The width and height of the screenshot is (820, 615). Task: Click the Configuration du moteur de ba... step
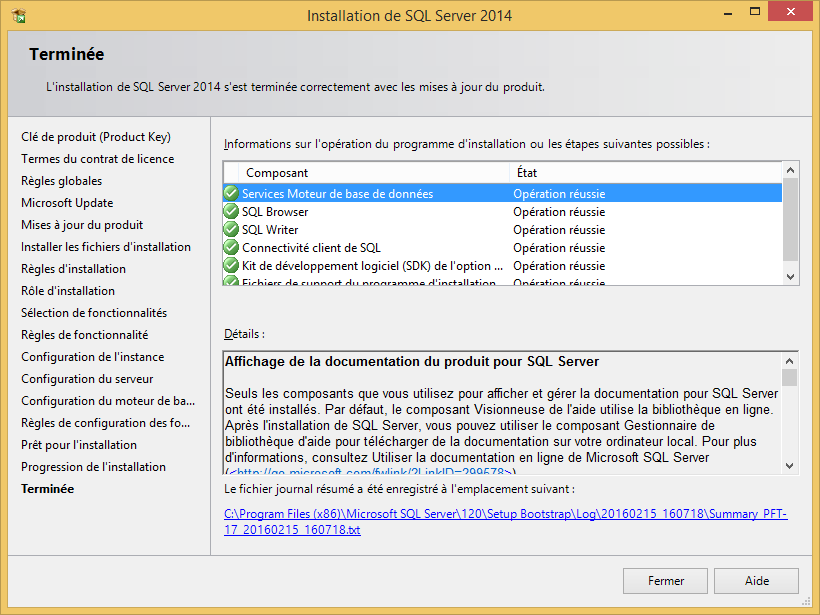pos(108,400)
